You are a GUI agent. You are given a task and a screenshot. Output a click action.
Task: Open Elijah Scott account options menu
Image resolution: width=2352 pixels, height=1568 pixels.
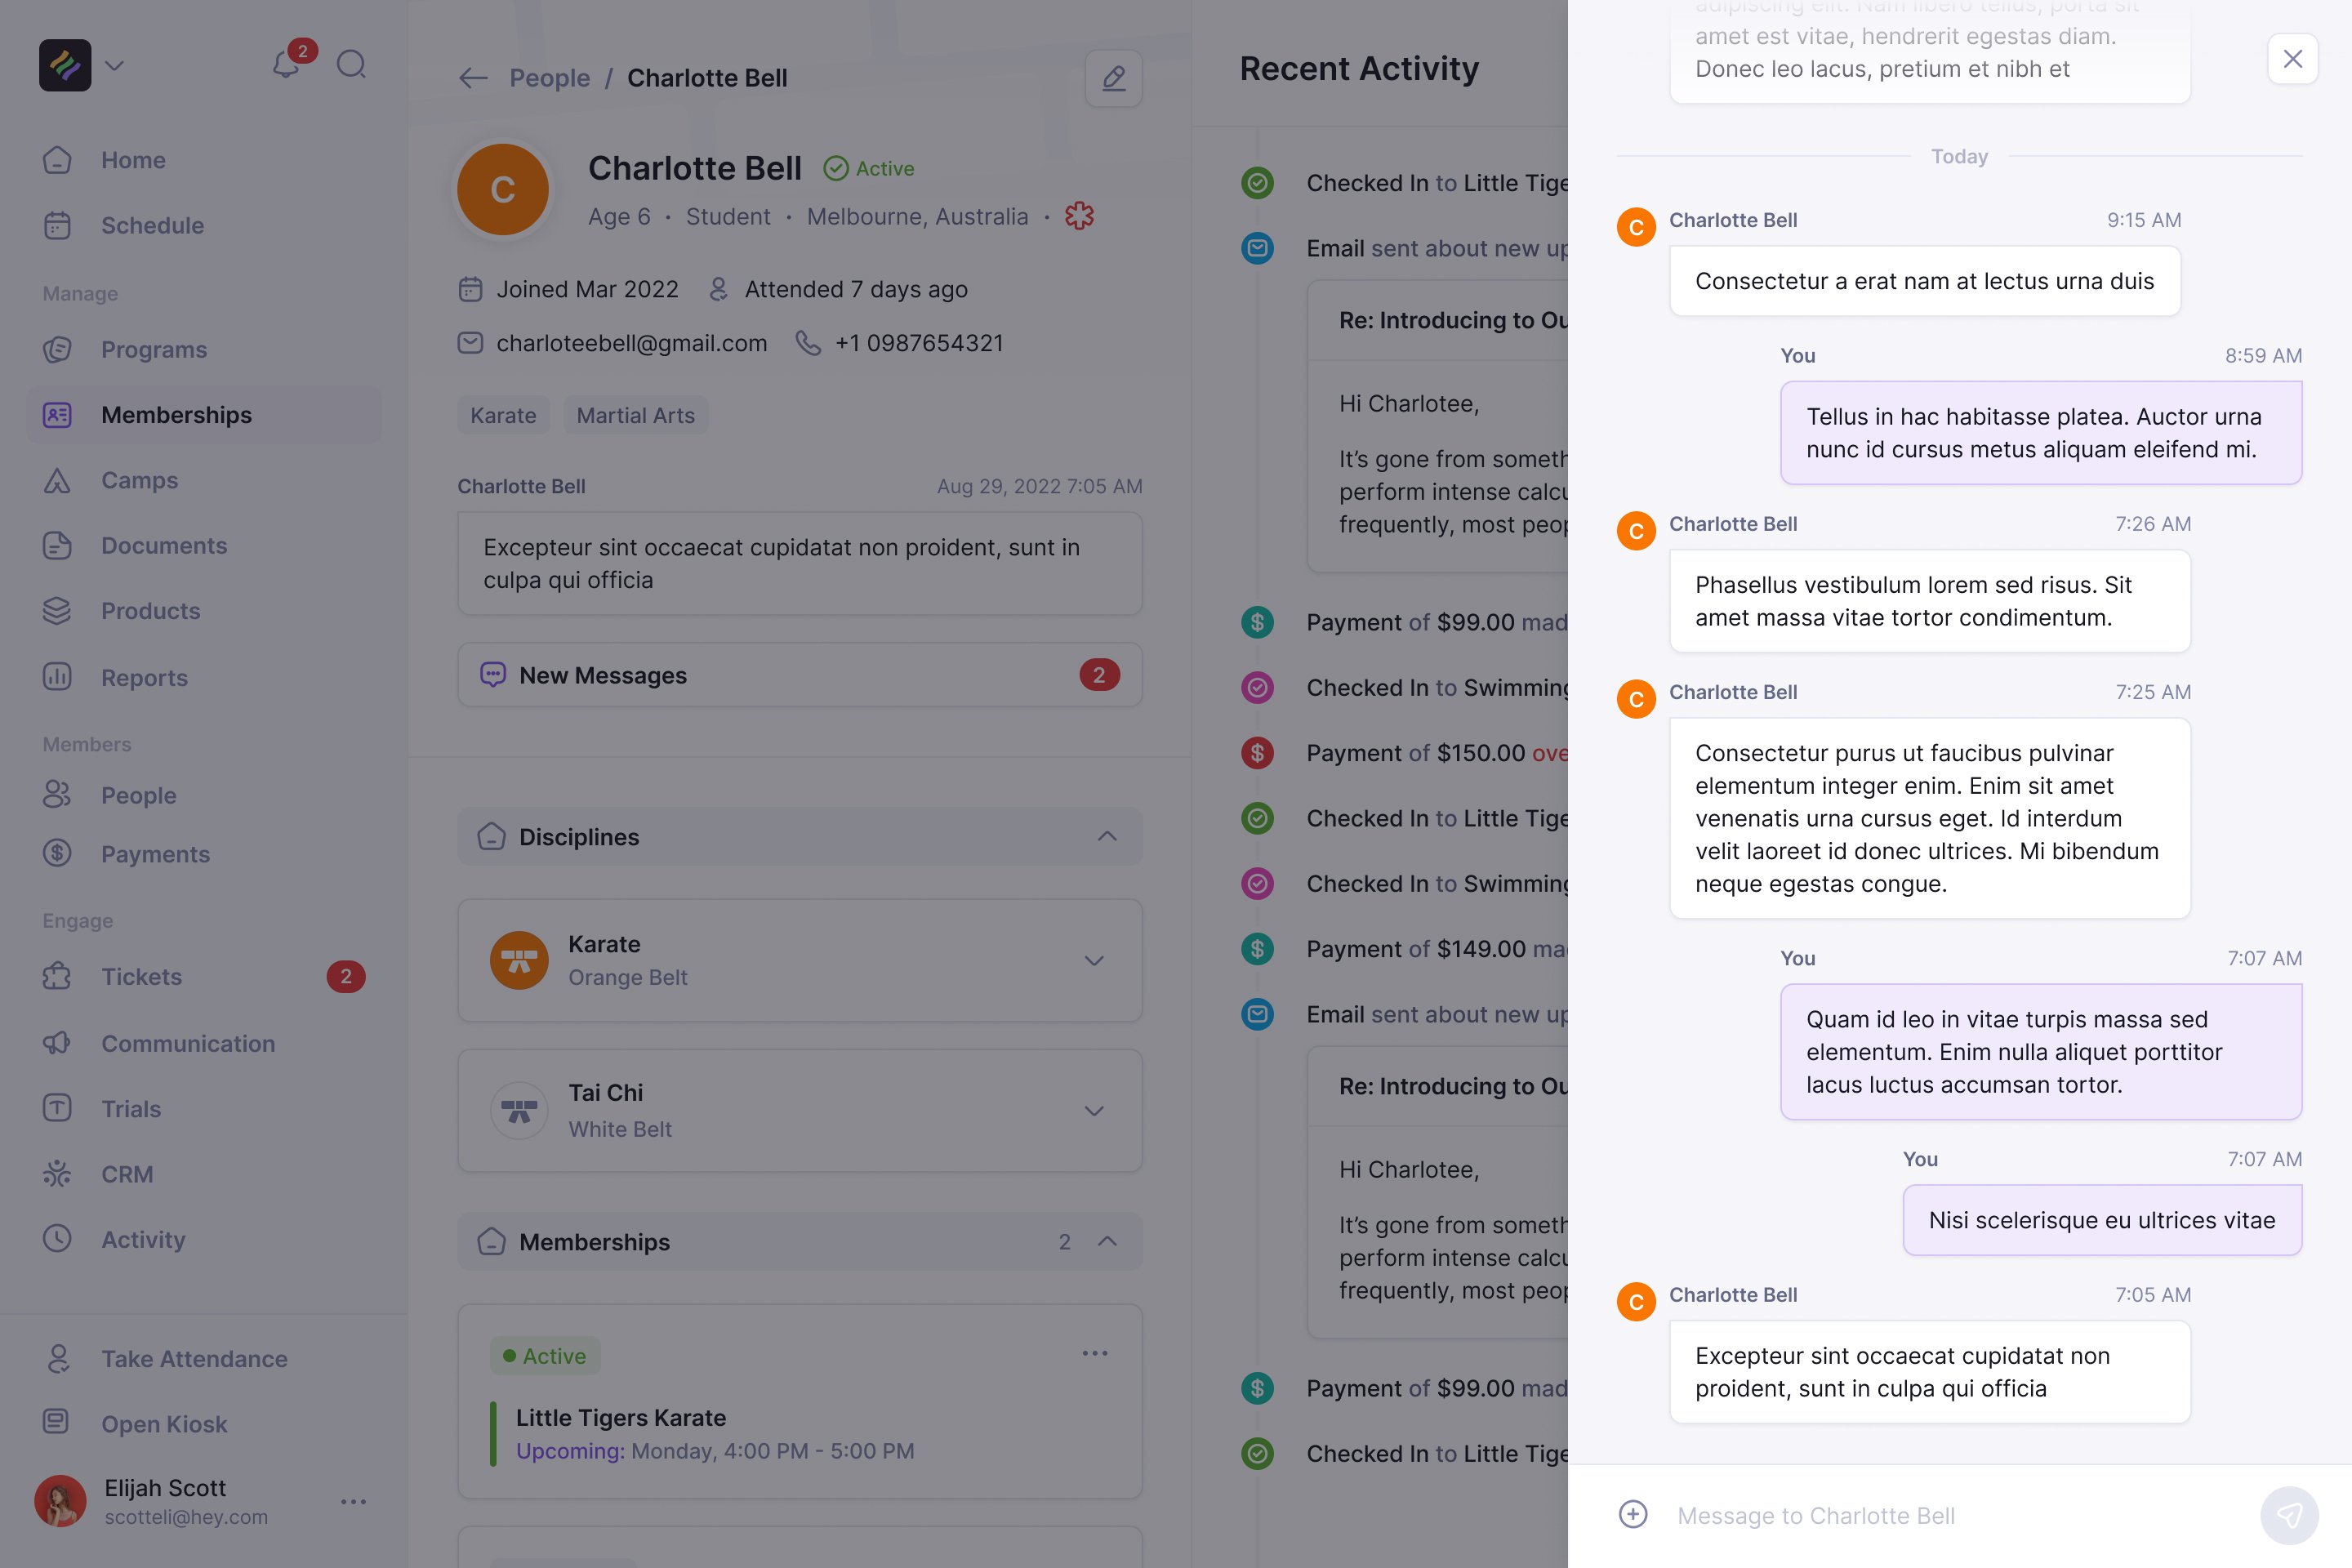[353, 1501]
